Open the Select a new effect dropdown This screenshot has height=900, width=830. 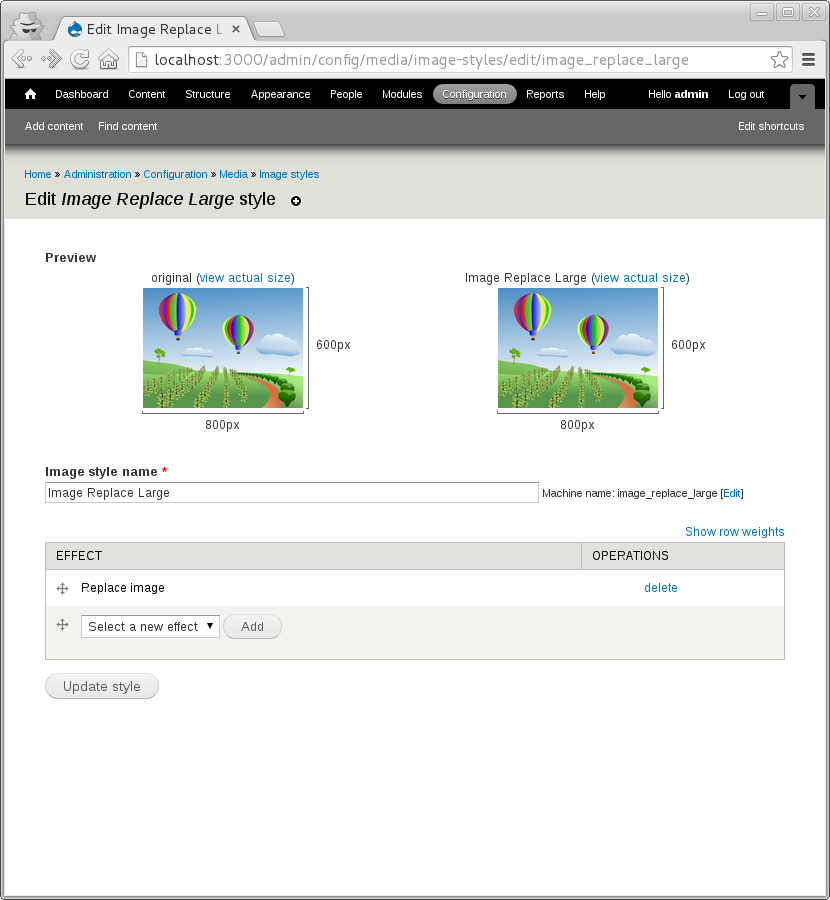coord(150,626)
